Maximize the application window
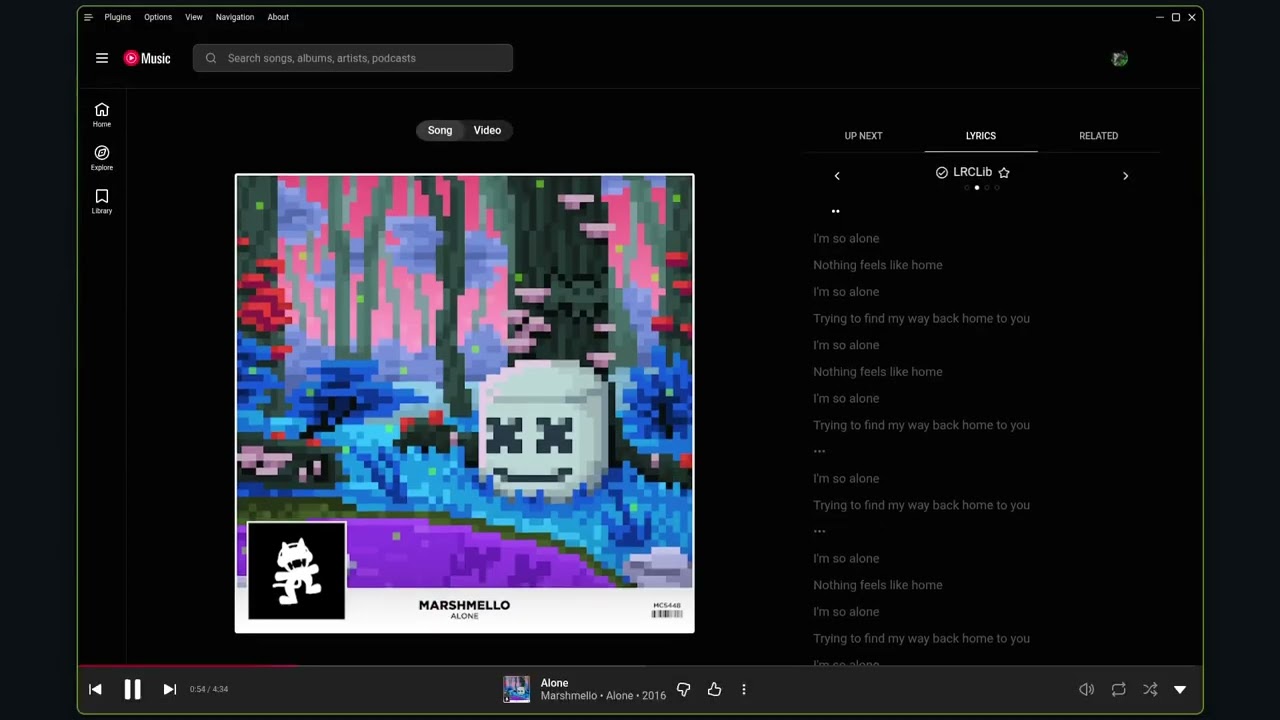Screen dimensions: 1280x720 tap(1176, 17)
